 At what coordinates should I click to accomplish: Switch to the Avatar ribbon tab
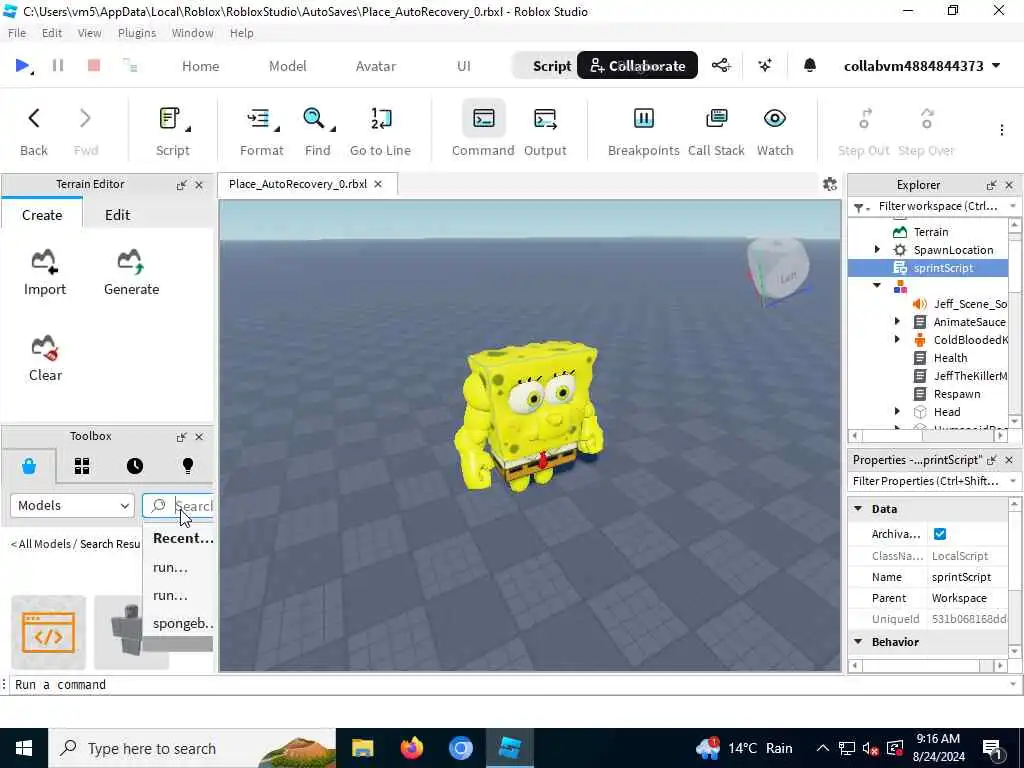(376, 66)
